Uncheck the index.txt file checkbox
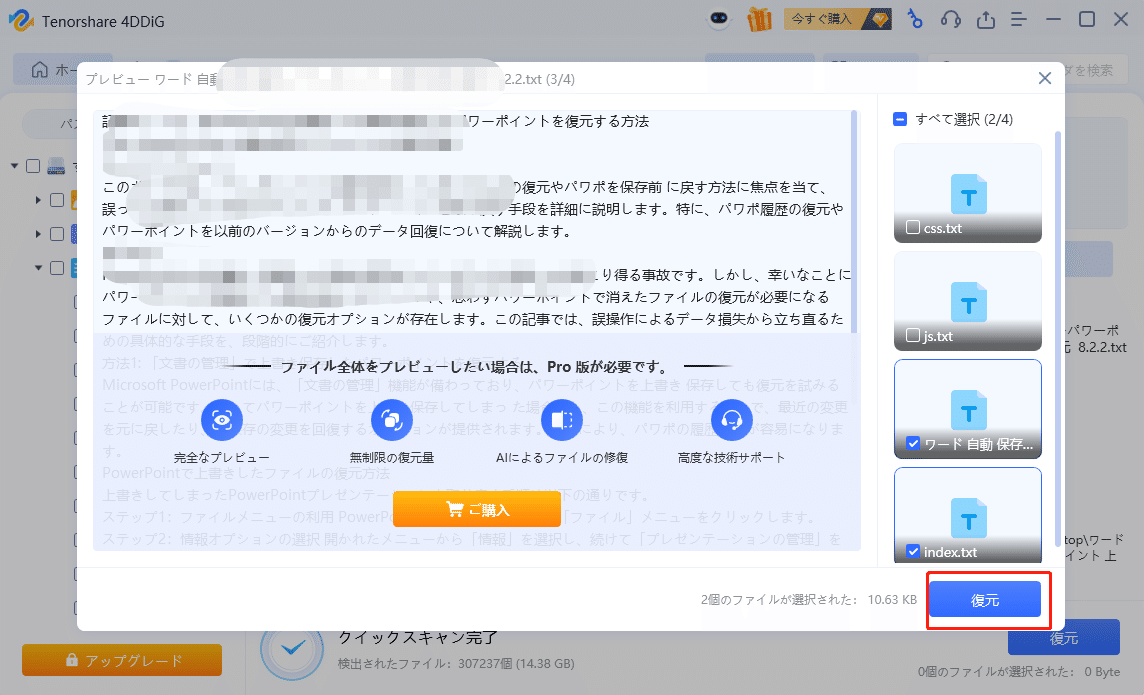The width and height of the screenshot is (1144, 695). (913, 551)
